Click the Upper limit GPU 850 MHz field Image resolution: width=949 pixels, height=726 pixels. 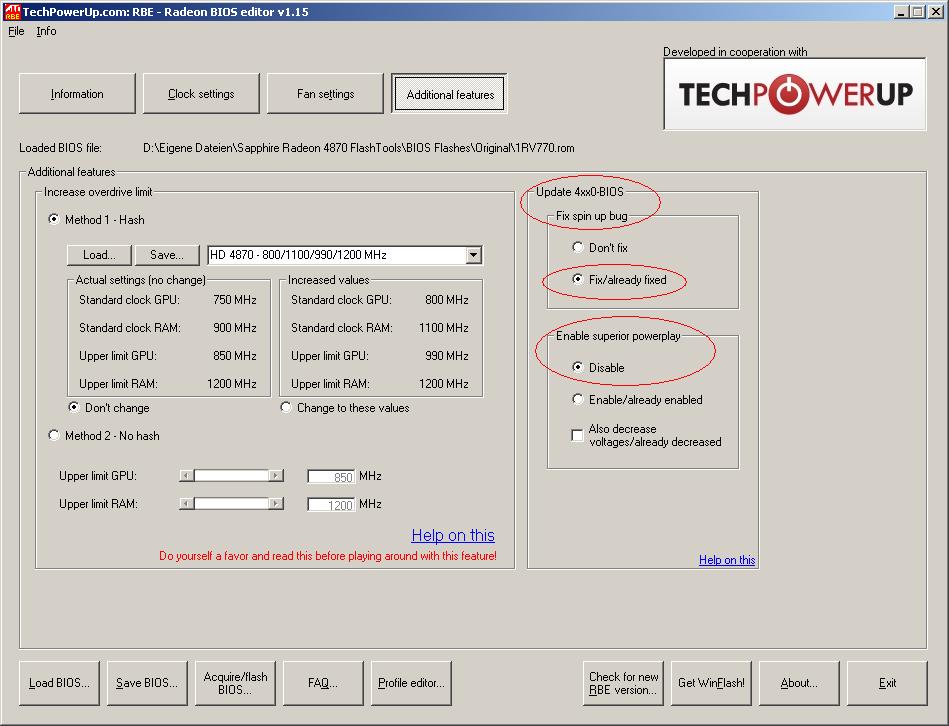click(x=331, y=477)
